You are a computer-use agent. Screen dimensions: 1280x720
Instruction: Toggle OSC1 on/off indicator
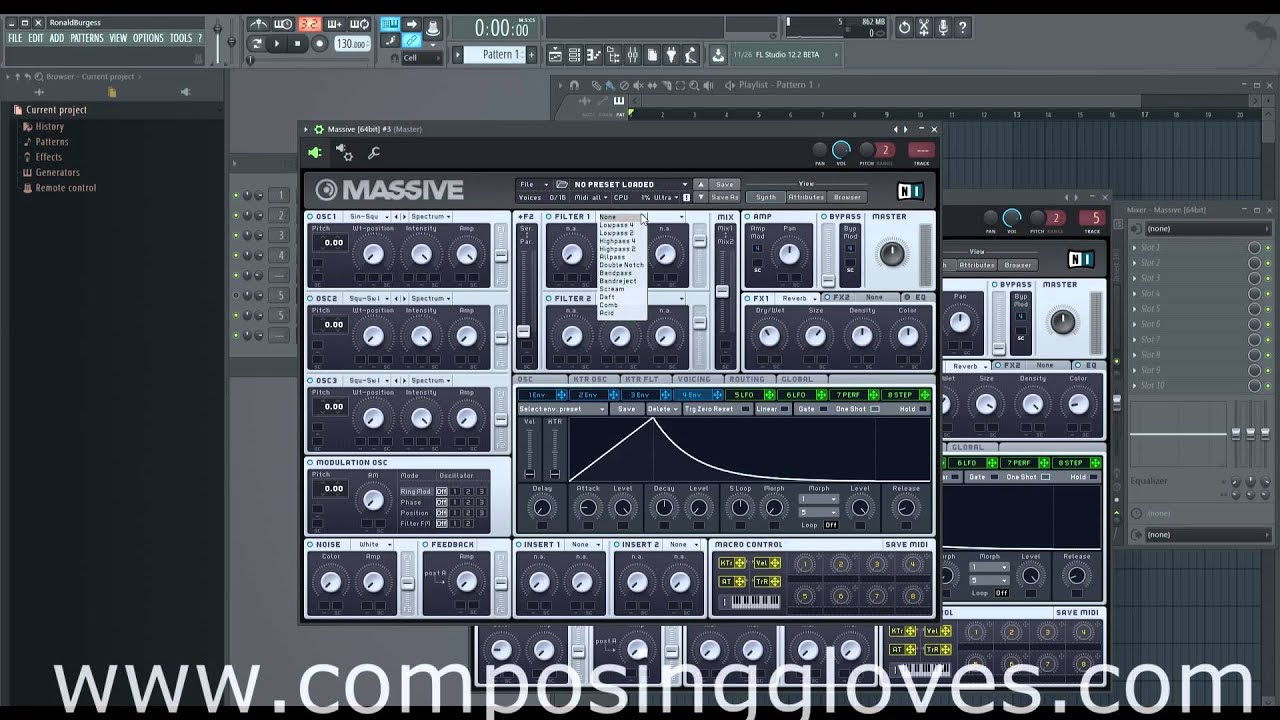[x=311, y=216]
